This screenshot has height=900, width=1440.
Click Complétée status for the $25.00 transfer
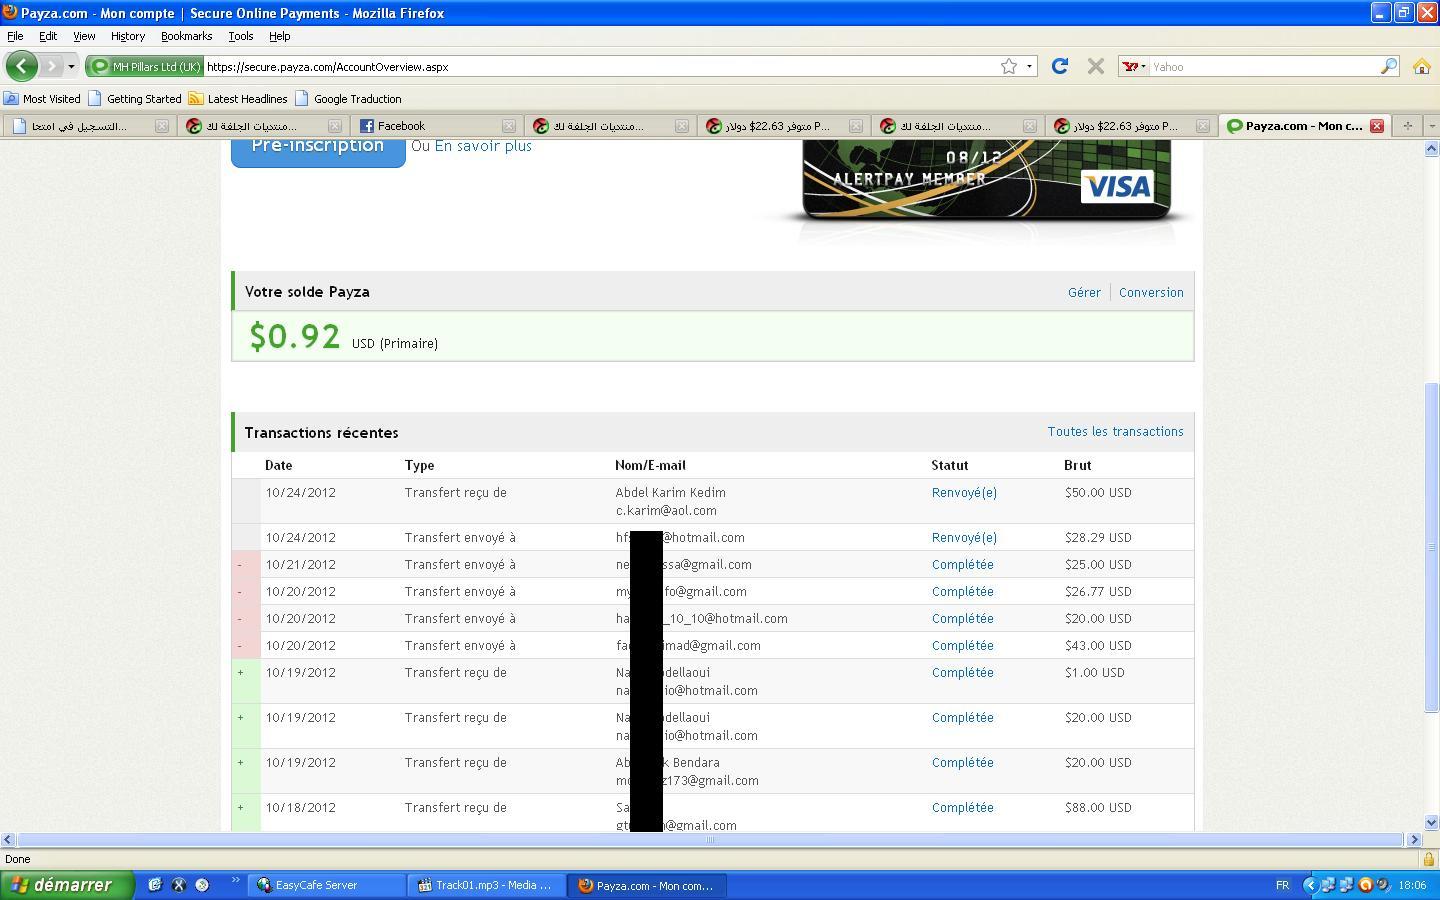[962, 565]
